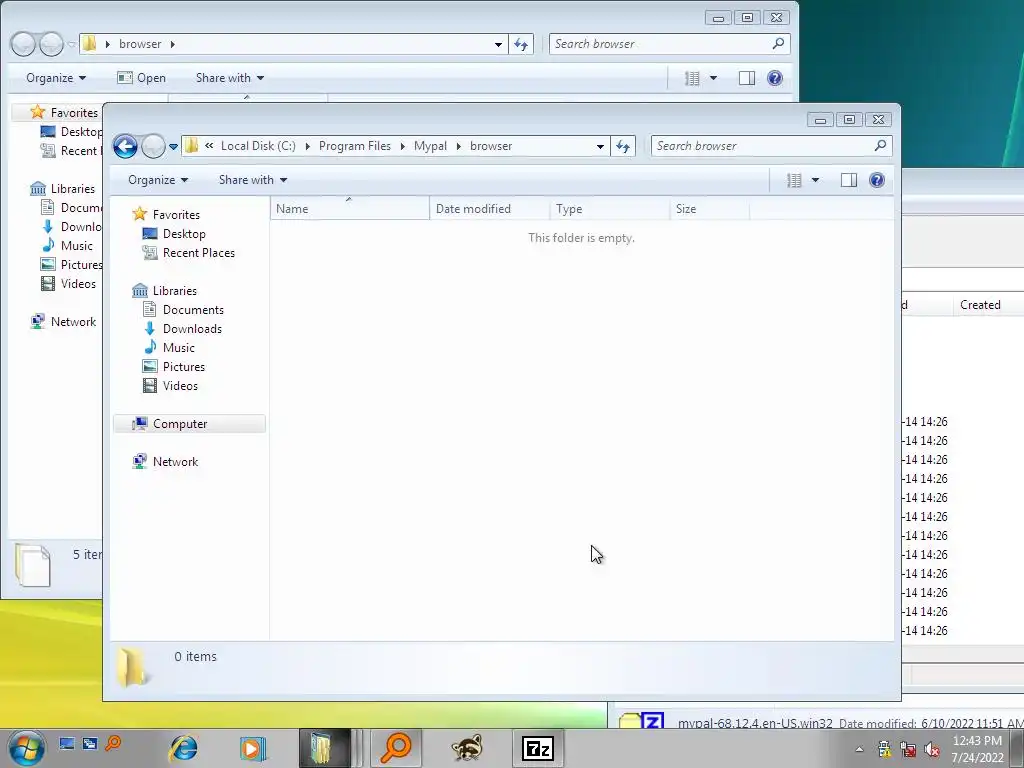Screen dimensions: 1024x768
Task: Open Videos in the back window pane
Action: coord(69,283)
